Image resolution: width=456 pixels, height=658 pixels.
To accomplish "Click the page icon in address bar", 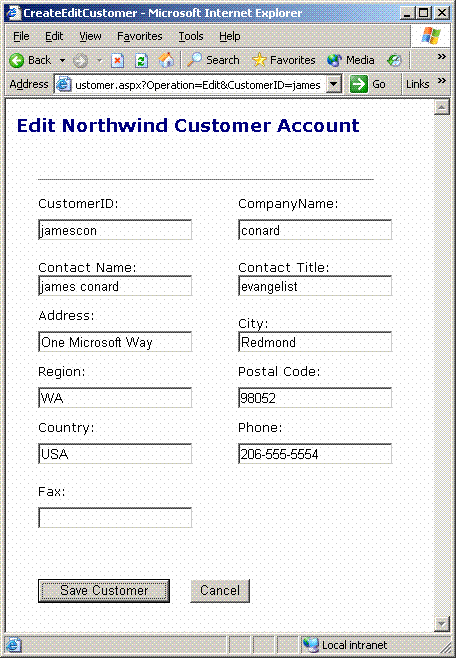I will click(x=63, y=84).
